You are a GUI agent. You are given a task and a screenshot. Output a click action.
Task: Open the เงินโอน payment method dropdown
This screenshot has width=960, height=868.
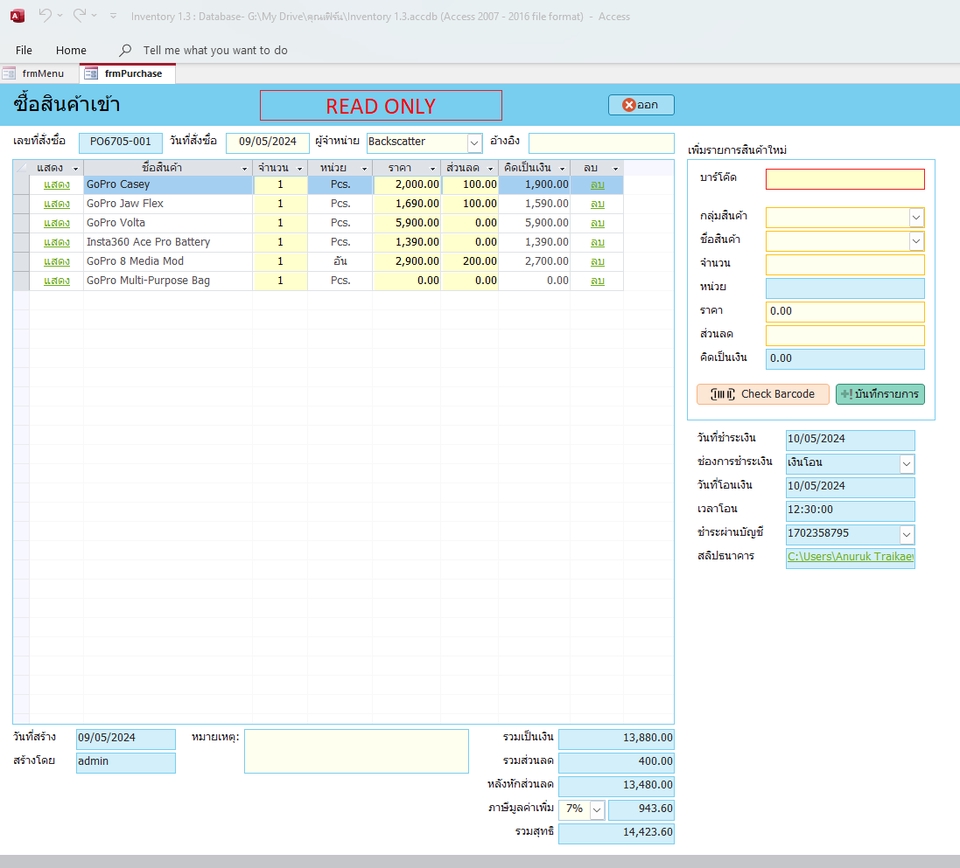908,463
